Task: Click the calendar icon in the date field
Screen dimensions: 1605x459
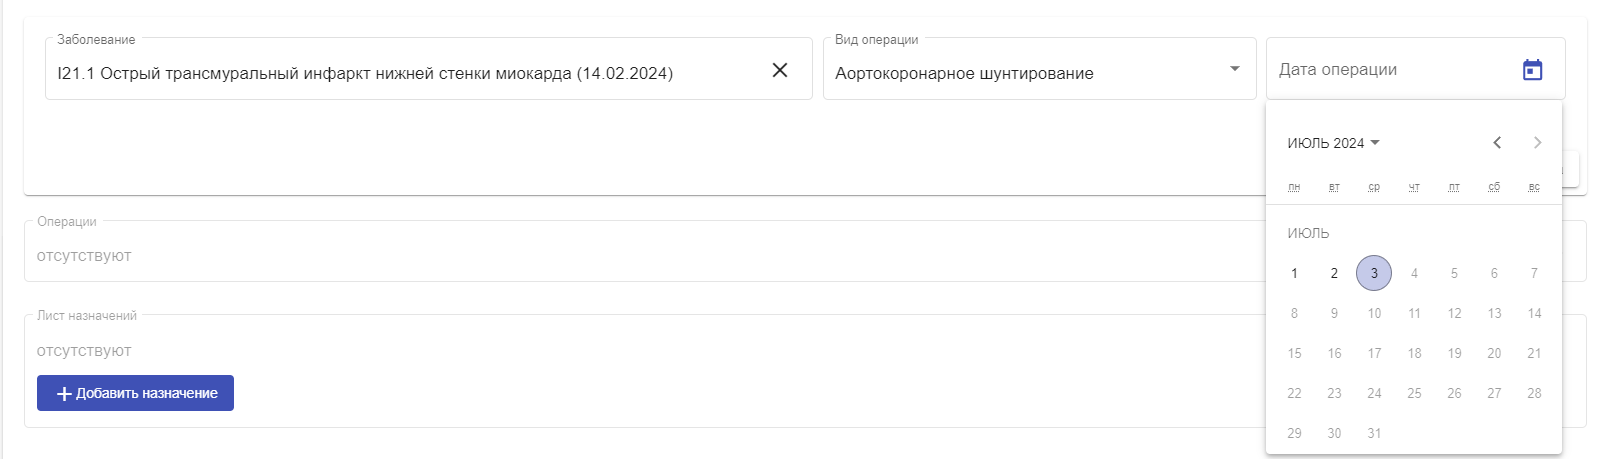Action: pyautogui.click(x=1532, y=70)
